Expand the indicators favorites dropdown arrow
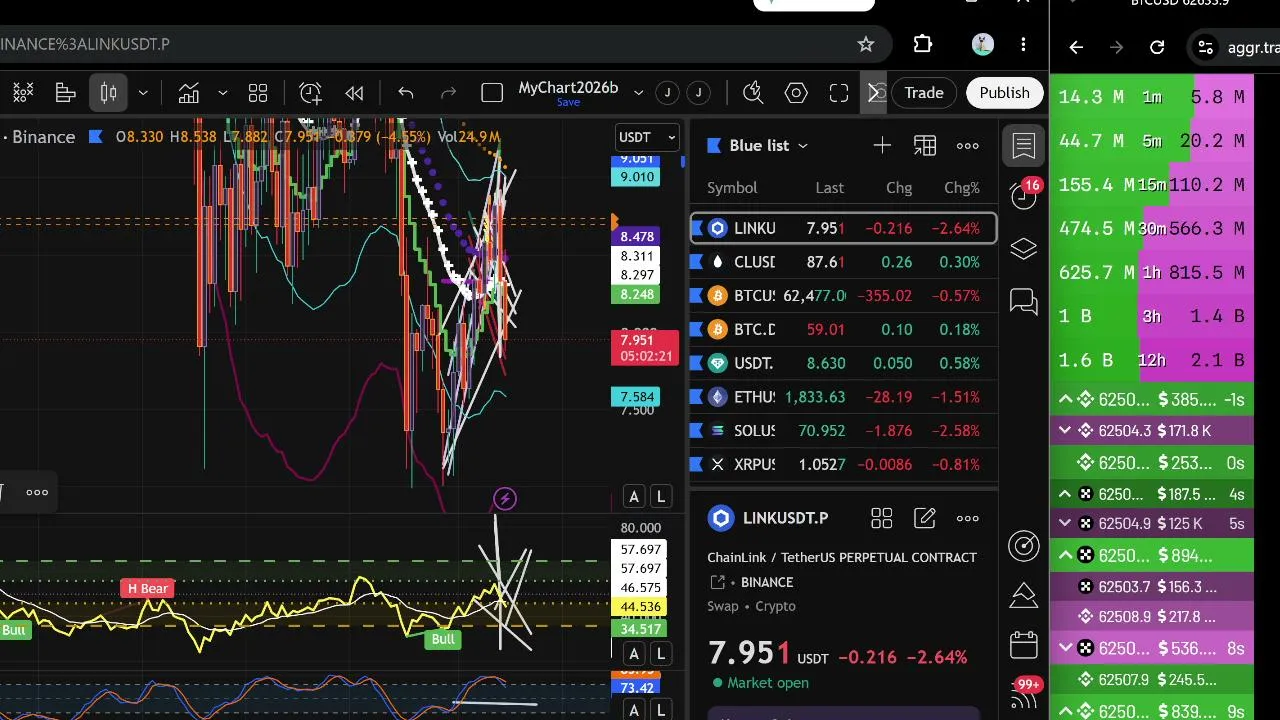 coord(222,93)
